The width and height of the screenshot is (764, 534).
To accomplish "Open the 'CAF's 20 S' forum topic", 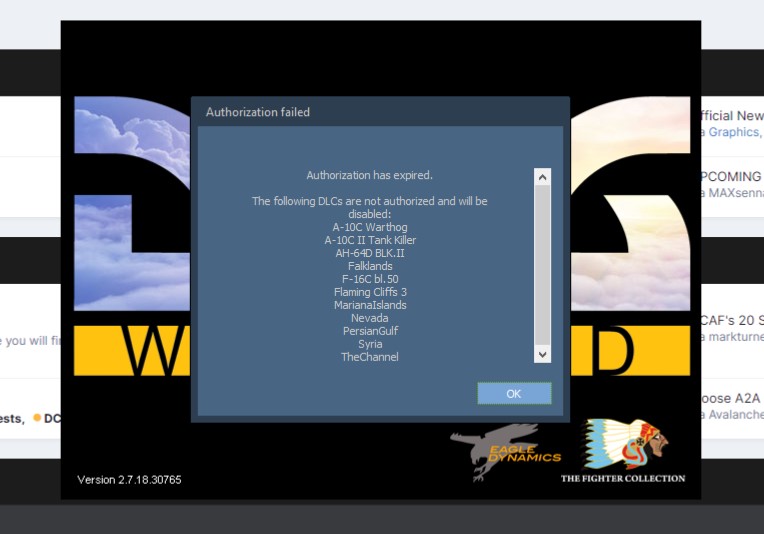I will coord(732,320).
